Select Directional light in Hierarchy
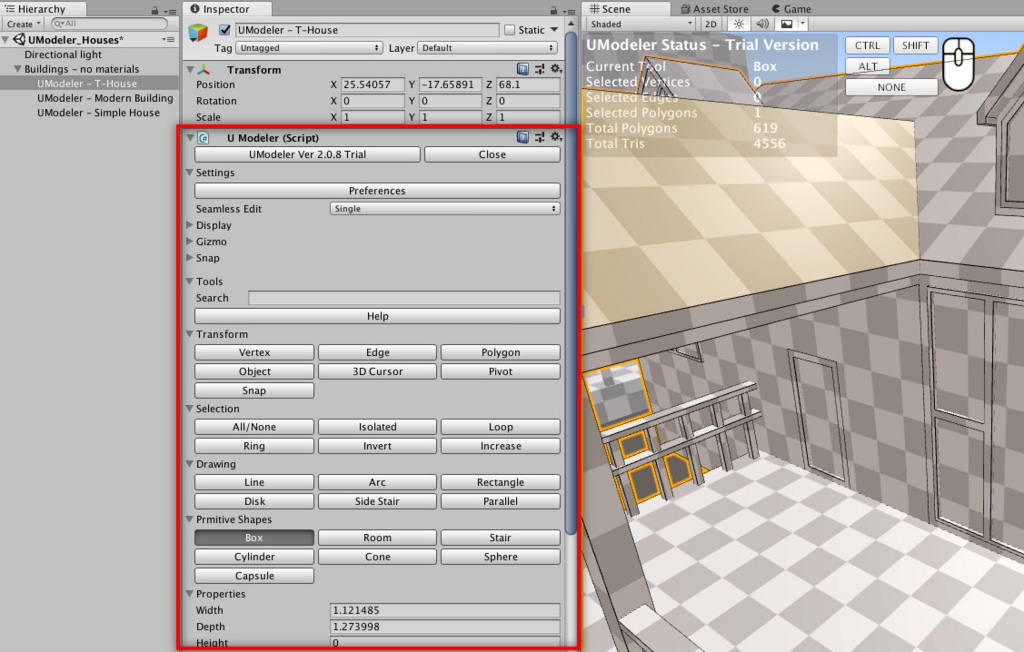The image size is (1024, 652). coord(63,55)
